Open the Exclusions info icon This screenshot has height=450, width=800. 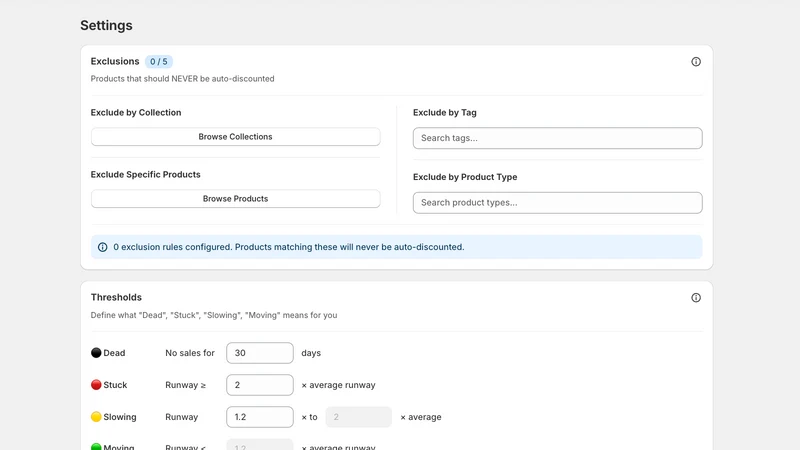[696, 62]
